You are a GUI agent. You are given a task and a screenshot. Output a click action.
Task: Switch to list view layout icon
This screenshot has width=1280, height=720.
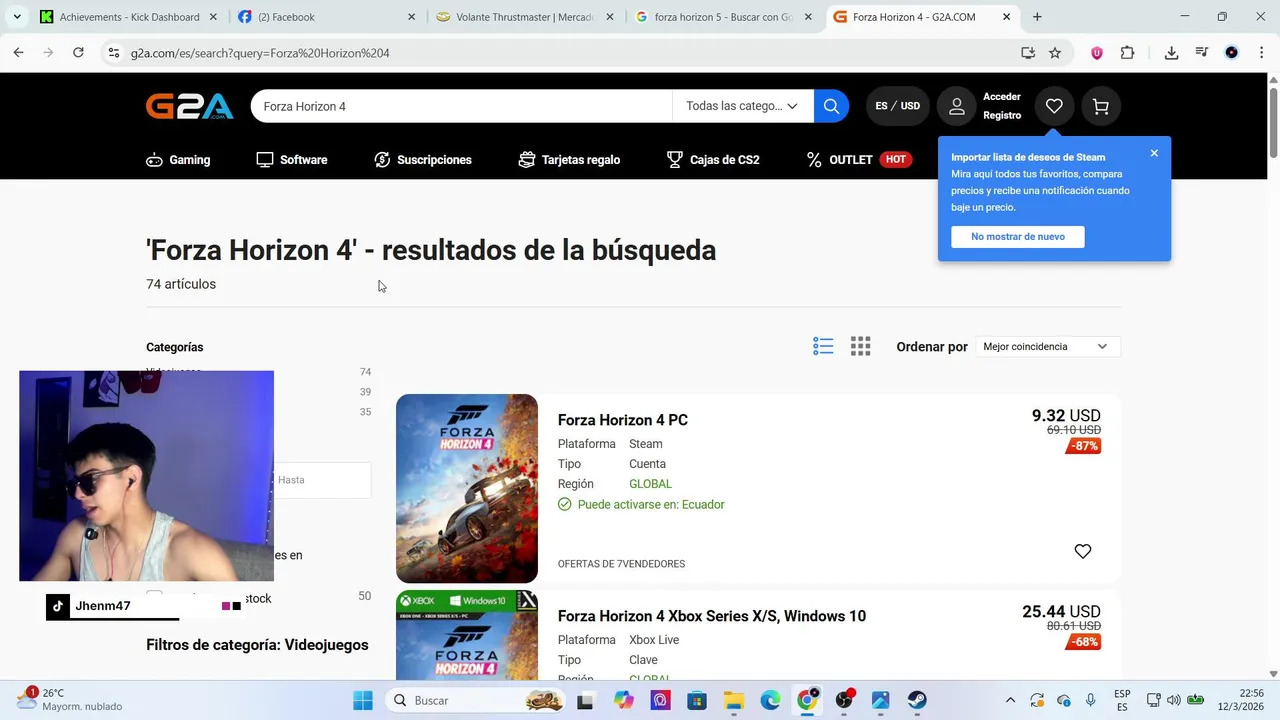coord(823,346)
